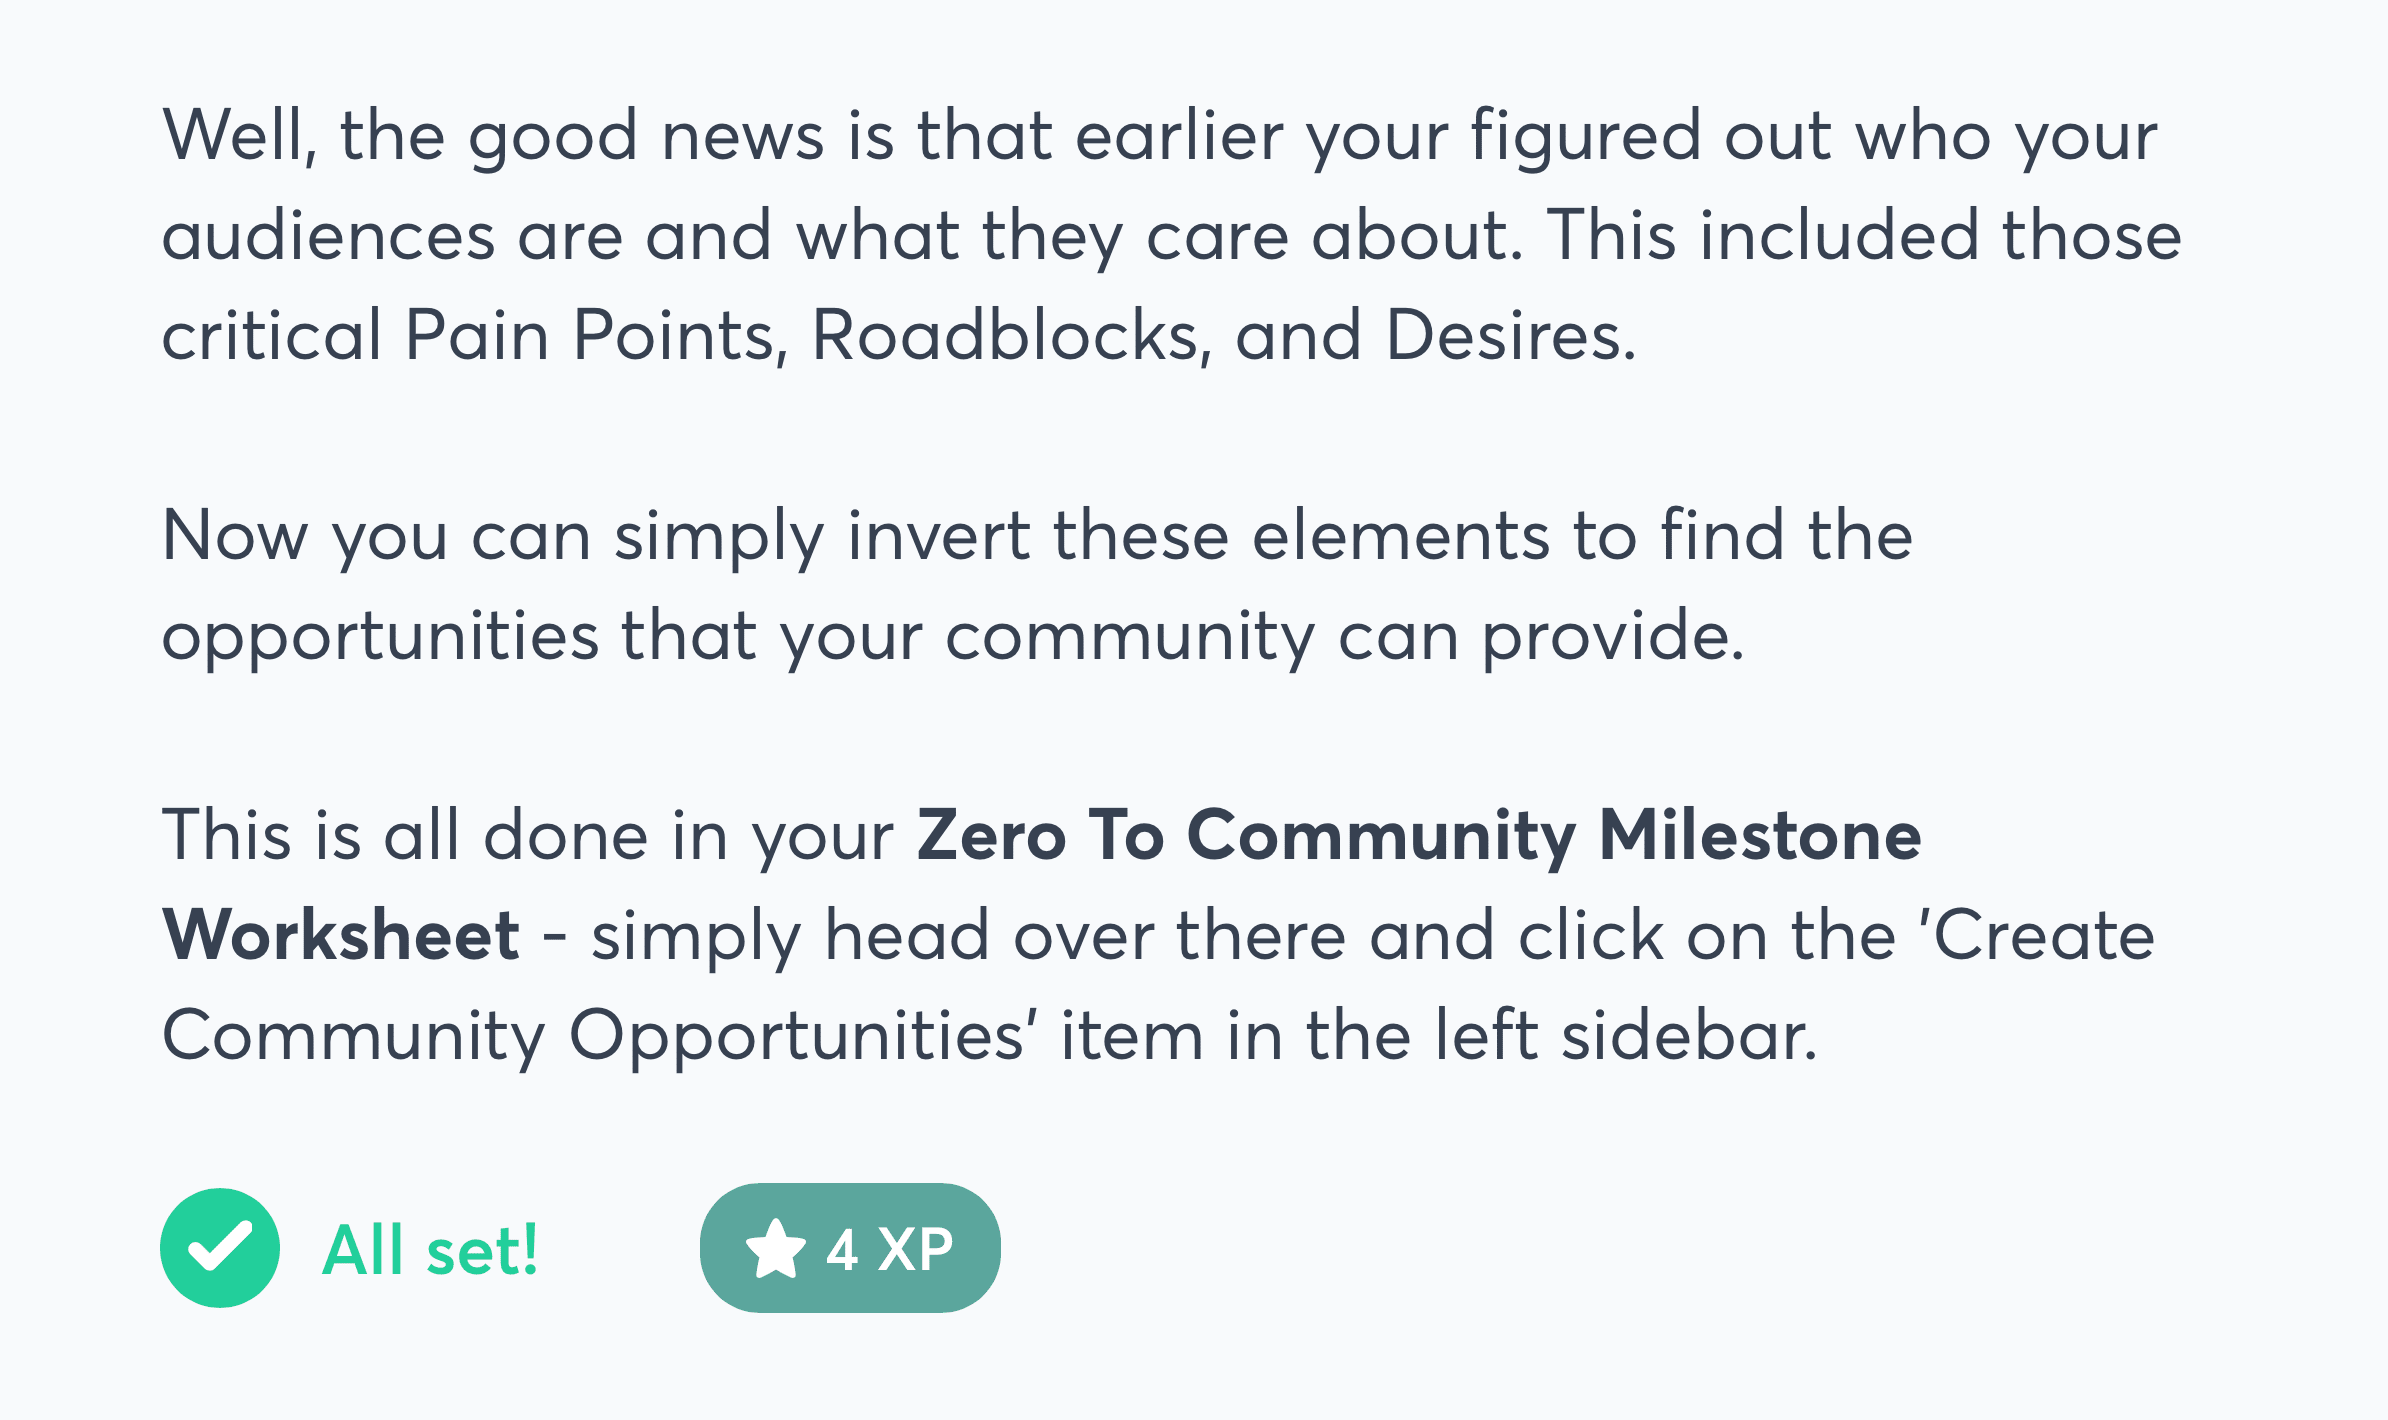Image resolution: width=2388 pixels, height=1420 pixels.
Task: Click the word "audiences" in the first paragraph
Action: 328,238
